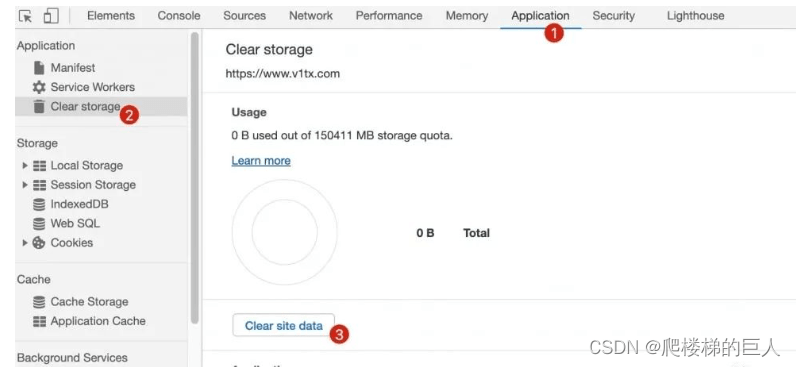Expand the Session Storage tree arrow
796x367 pixels.
point(25,185)
